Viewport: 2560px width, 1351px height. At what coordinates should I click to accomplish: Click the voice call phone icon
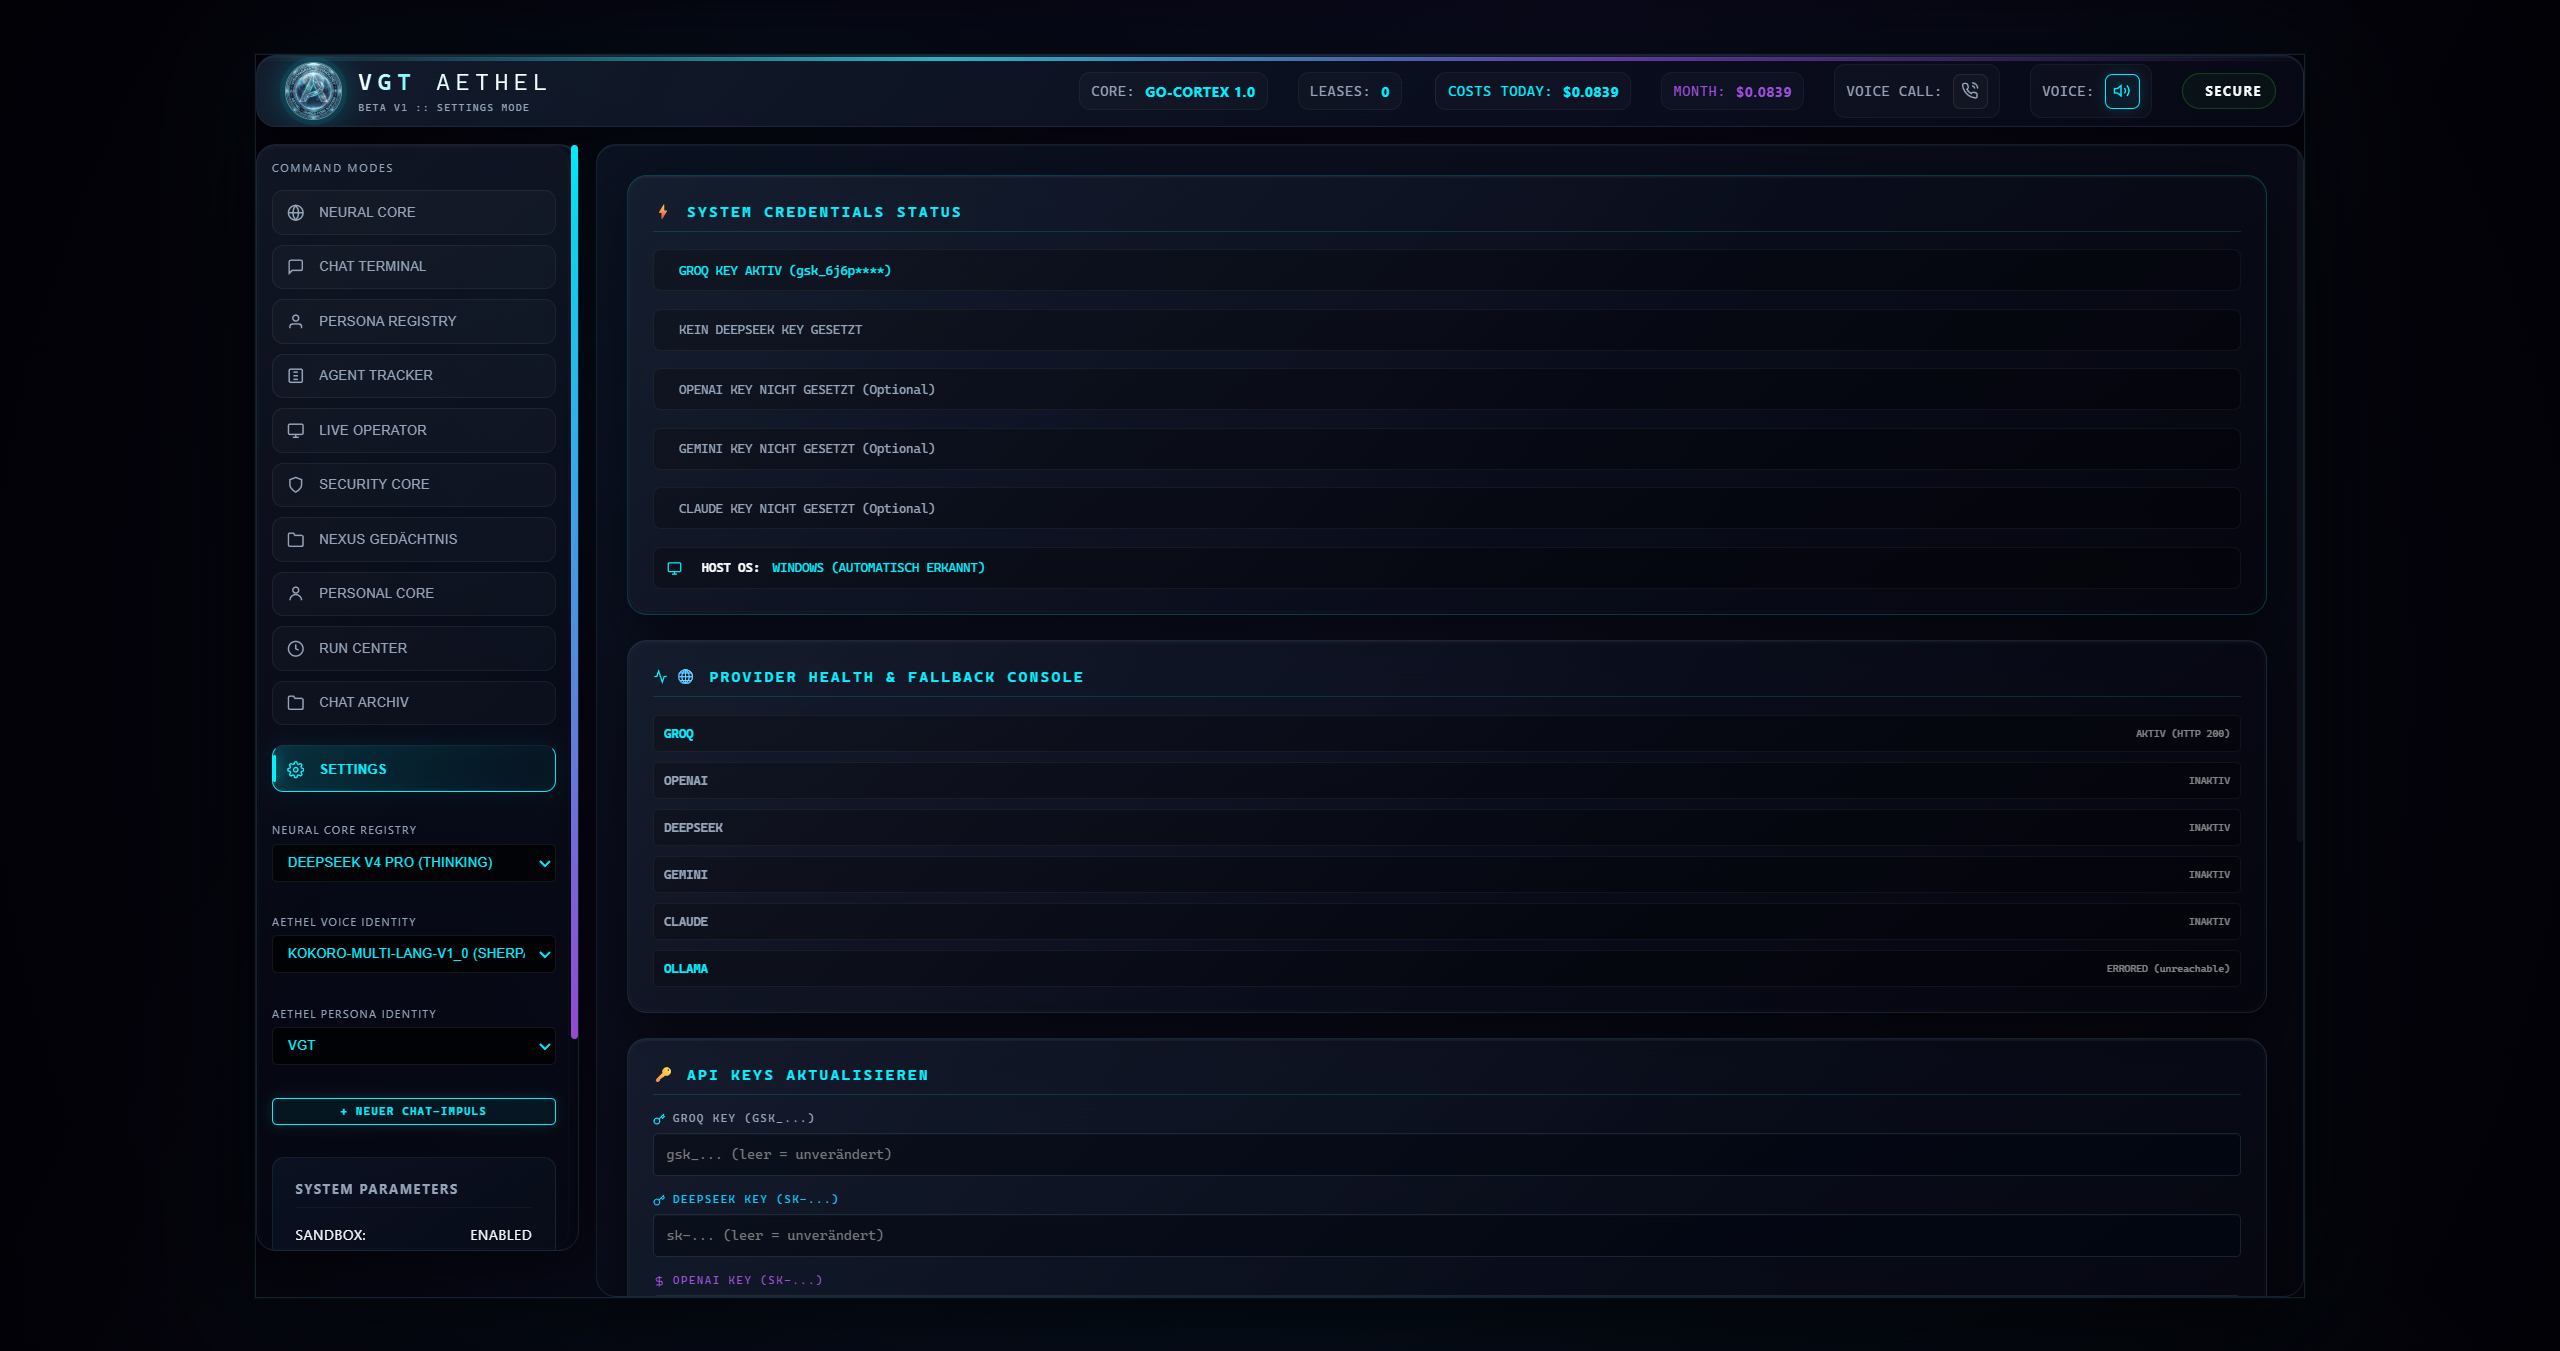tap(1970, 91)
